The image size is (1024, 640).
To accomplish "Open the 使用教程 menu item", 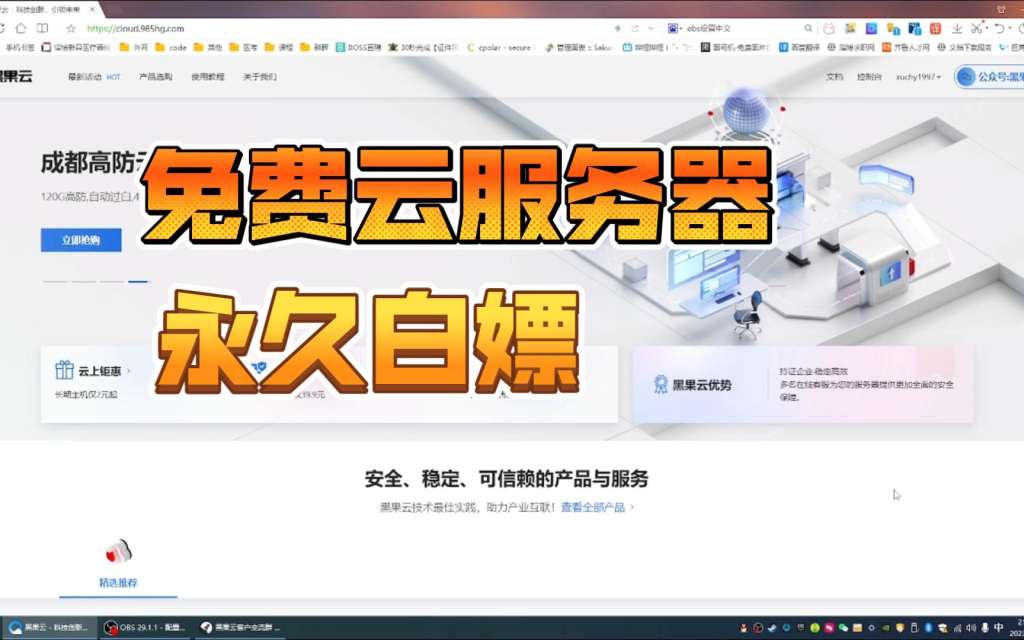I will point(208,76).
